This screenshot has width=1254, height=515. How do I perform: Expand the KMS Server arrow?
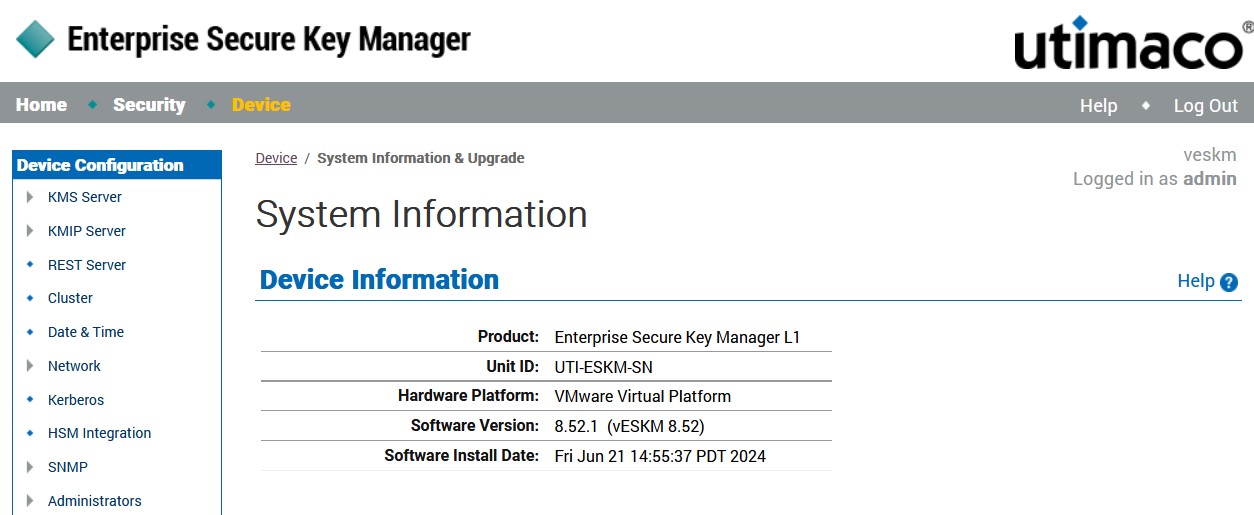coord(30,197)
